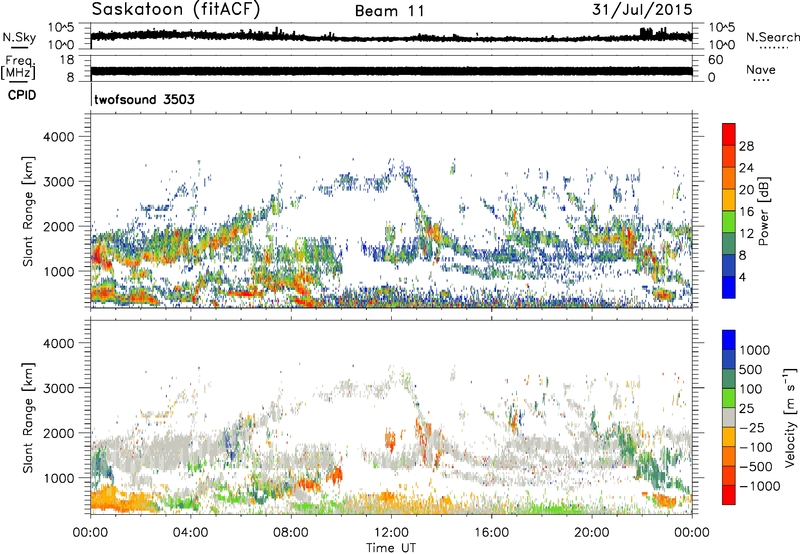Click the '-25' tick on Velocity colorbar
The image size is (800, 554).
click(753, 427)
